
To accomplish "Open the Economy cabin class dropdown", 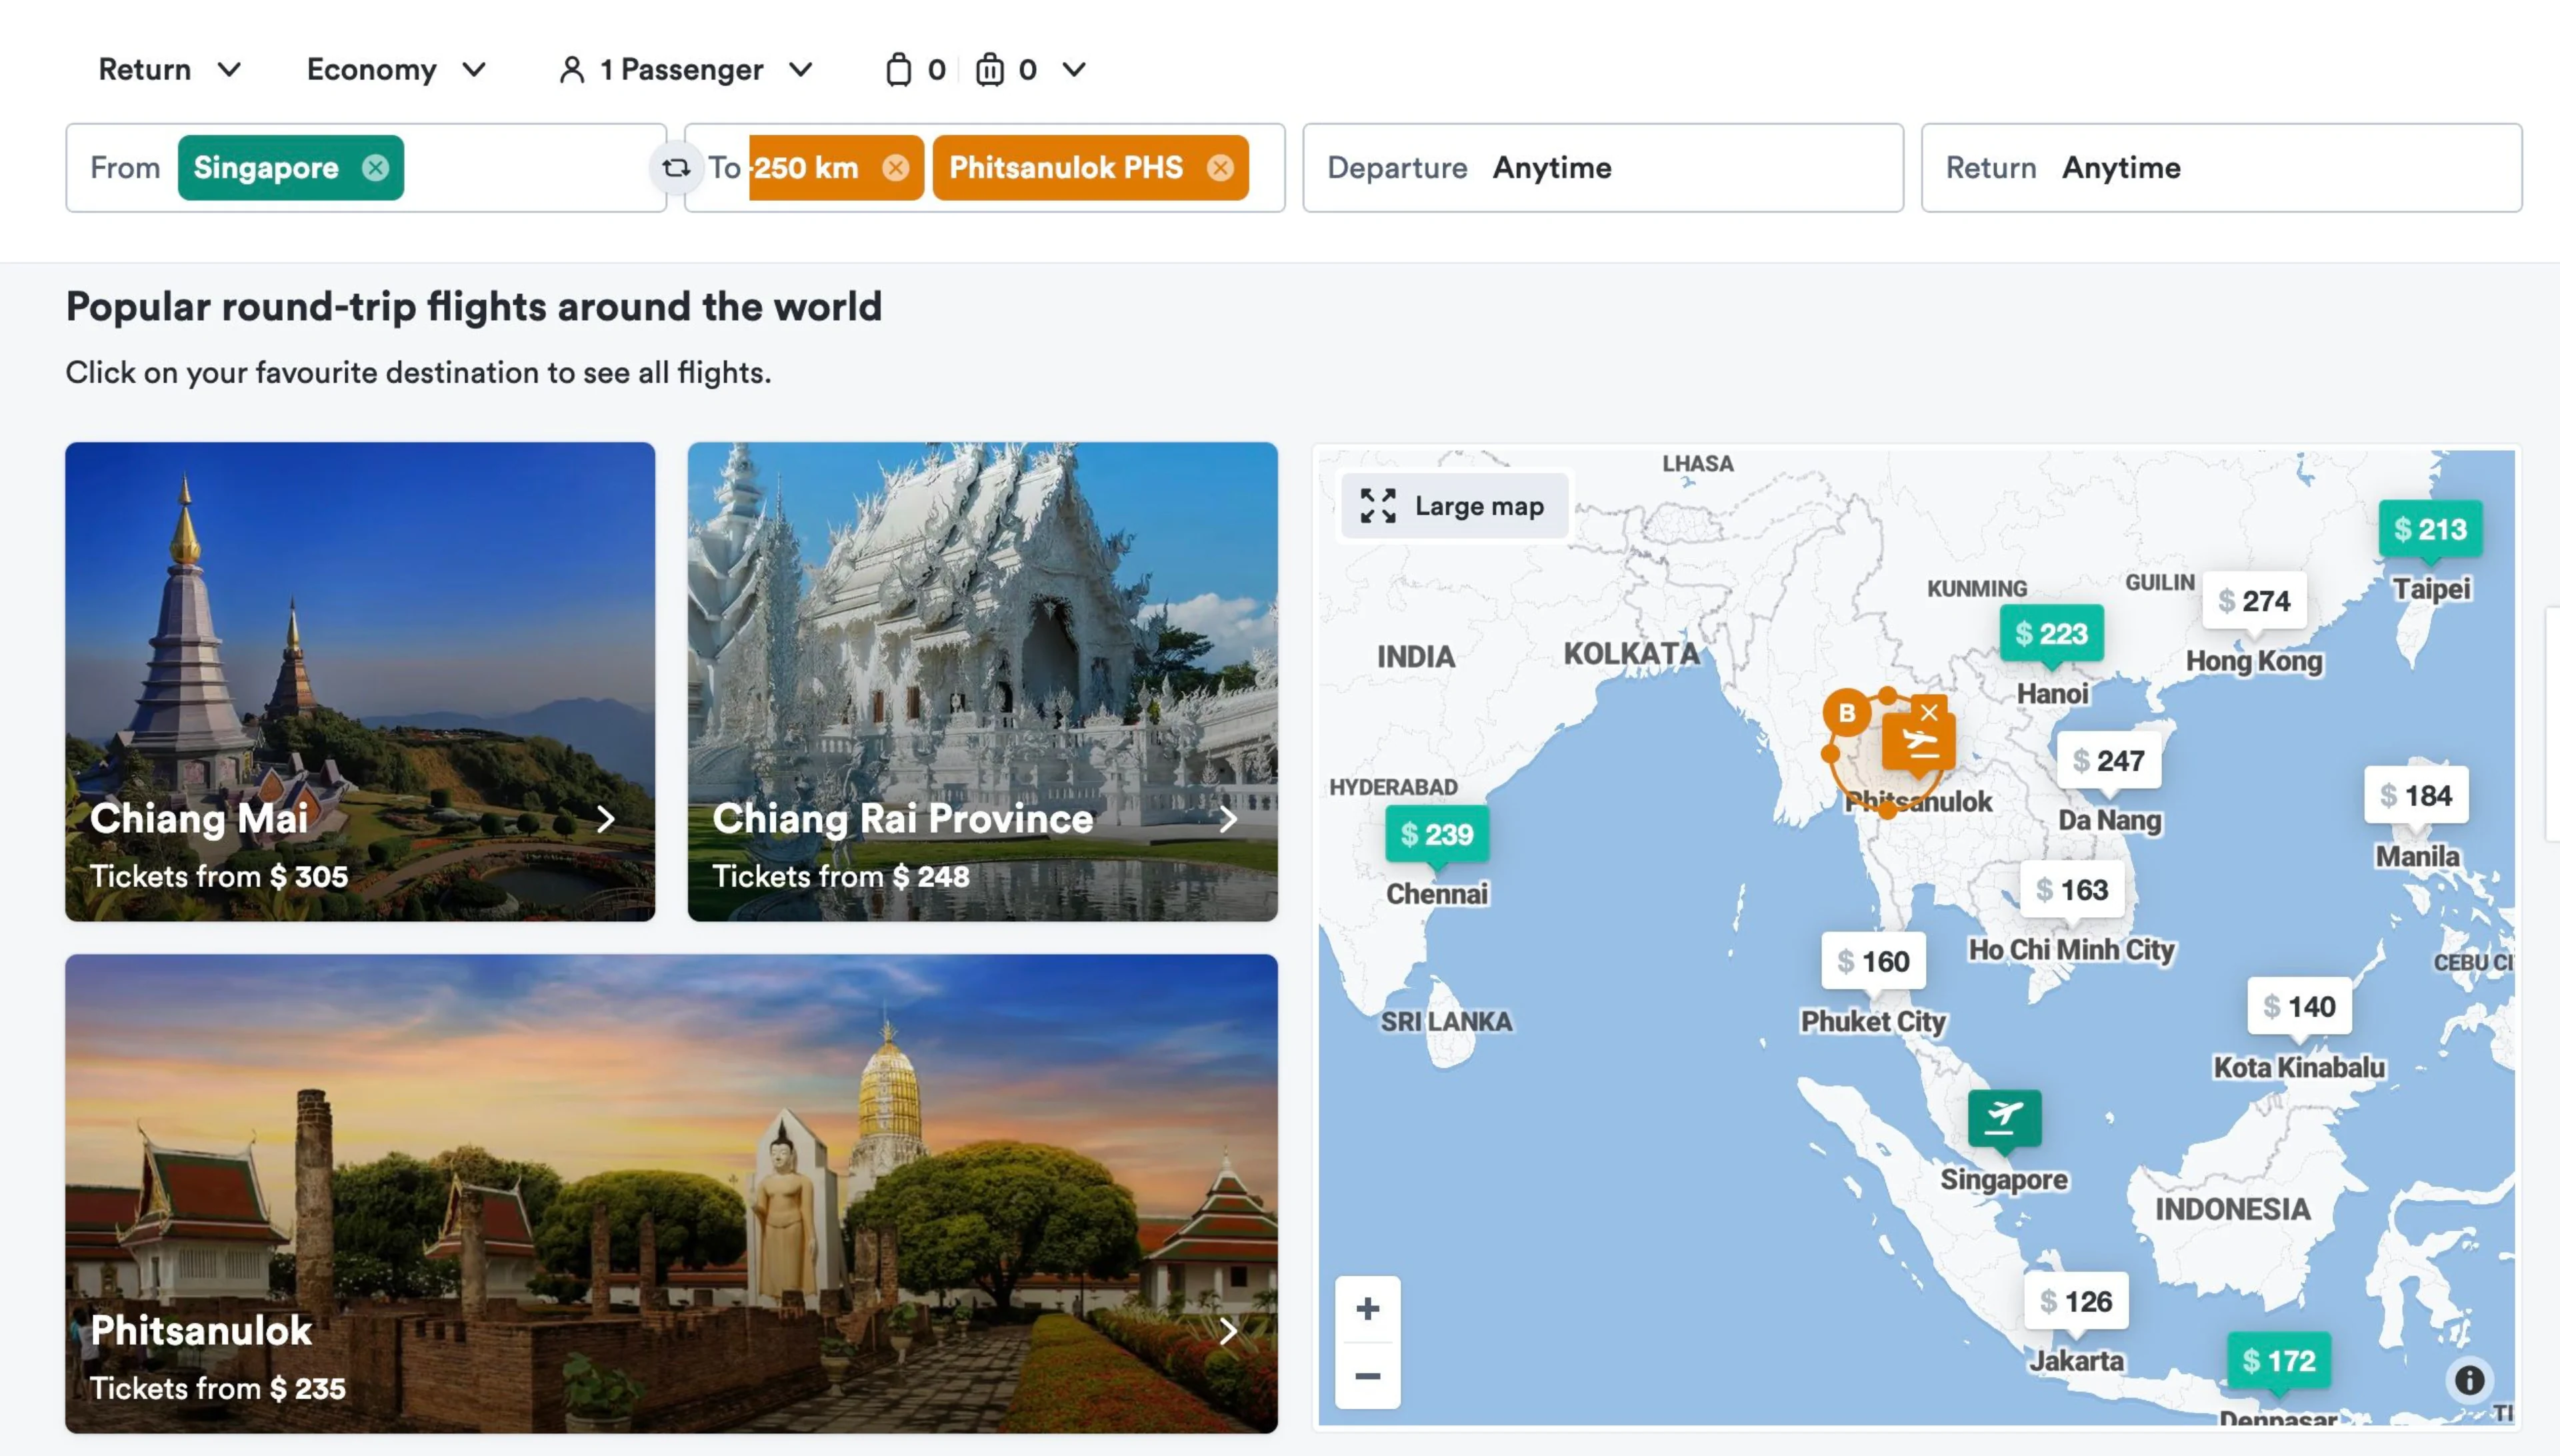I will tap(396, 69).
